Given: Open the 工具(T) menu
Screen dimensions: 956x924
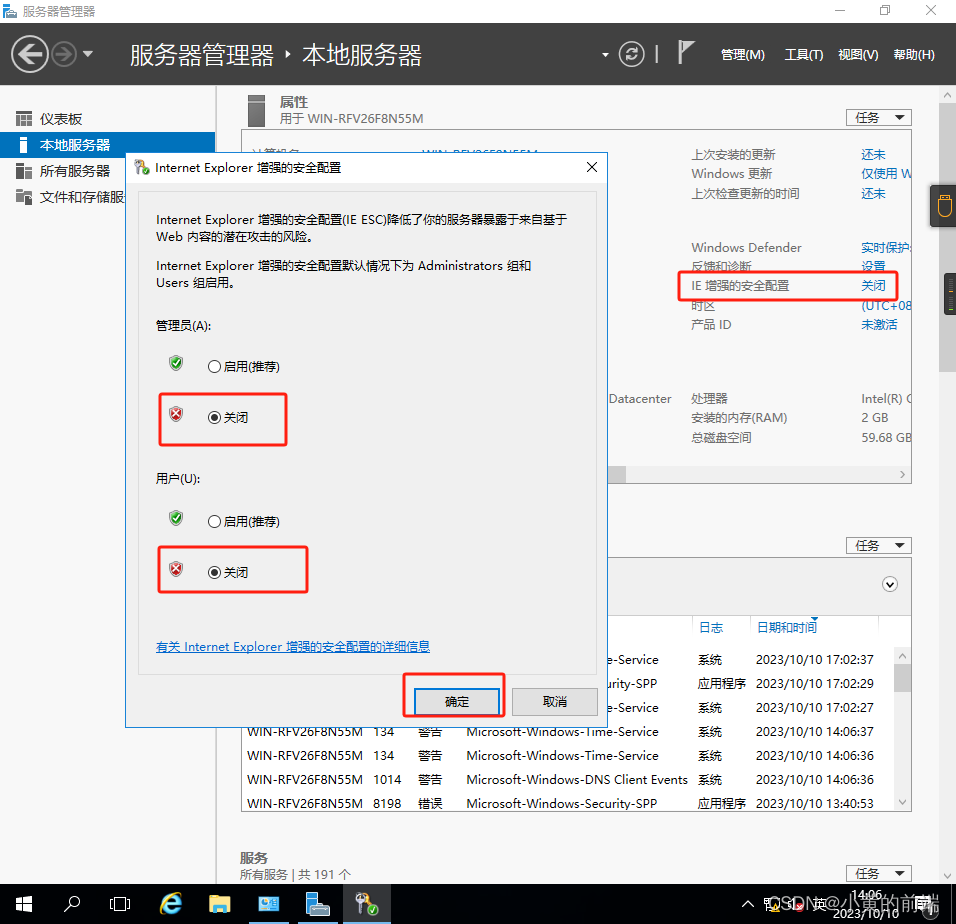Looking at the screenshot, I should [803, 54].
